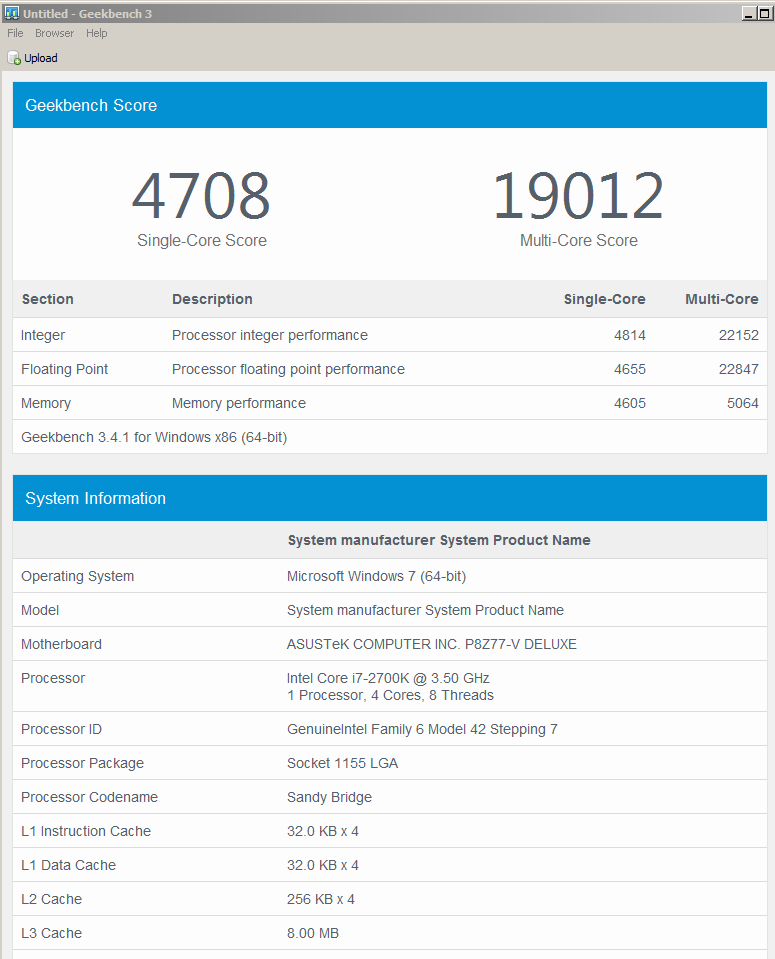Viewport: 775px width, 959px height.
Task: Click the Multi-Core column header
Action: pyautogui.click(x=722, y=299)
